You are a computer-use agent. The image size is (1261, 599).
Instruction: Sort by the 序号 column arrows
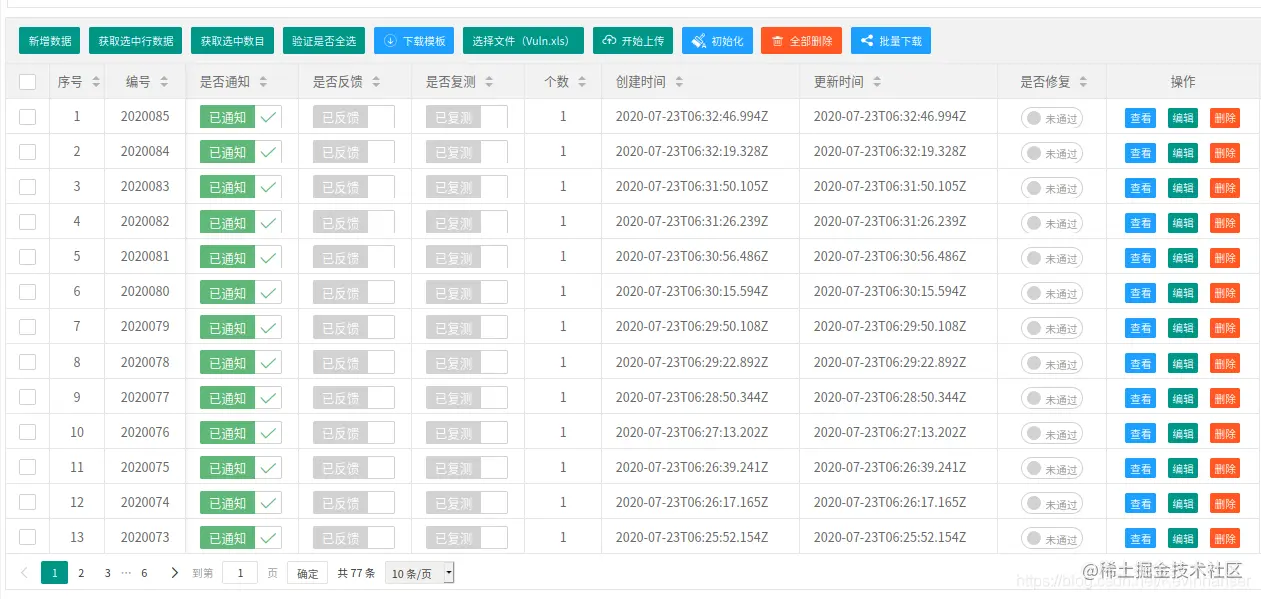tap(95, 82)
